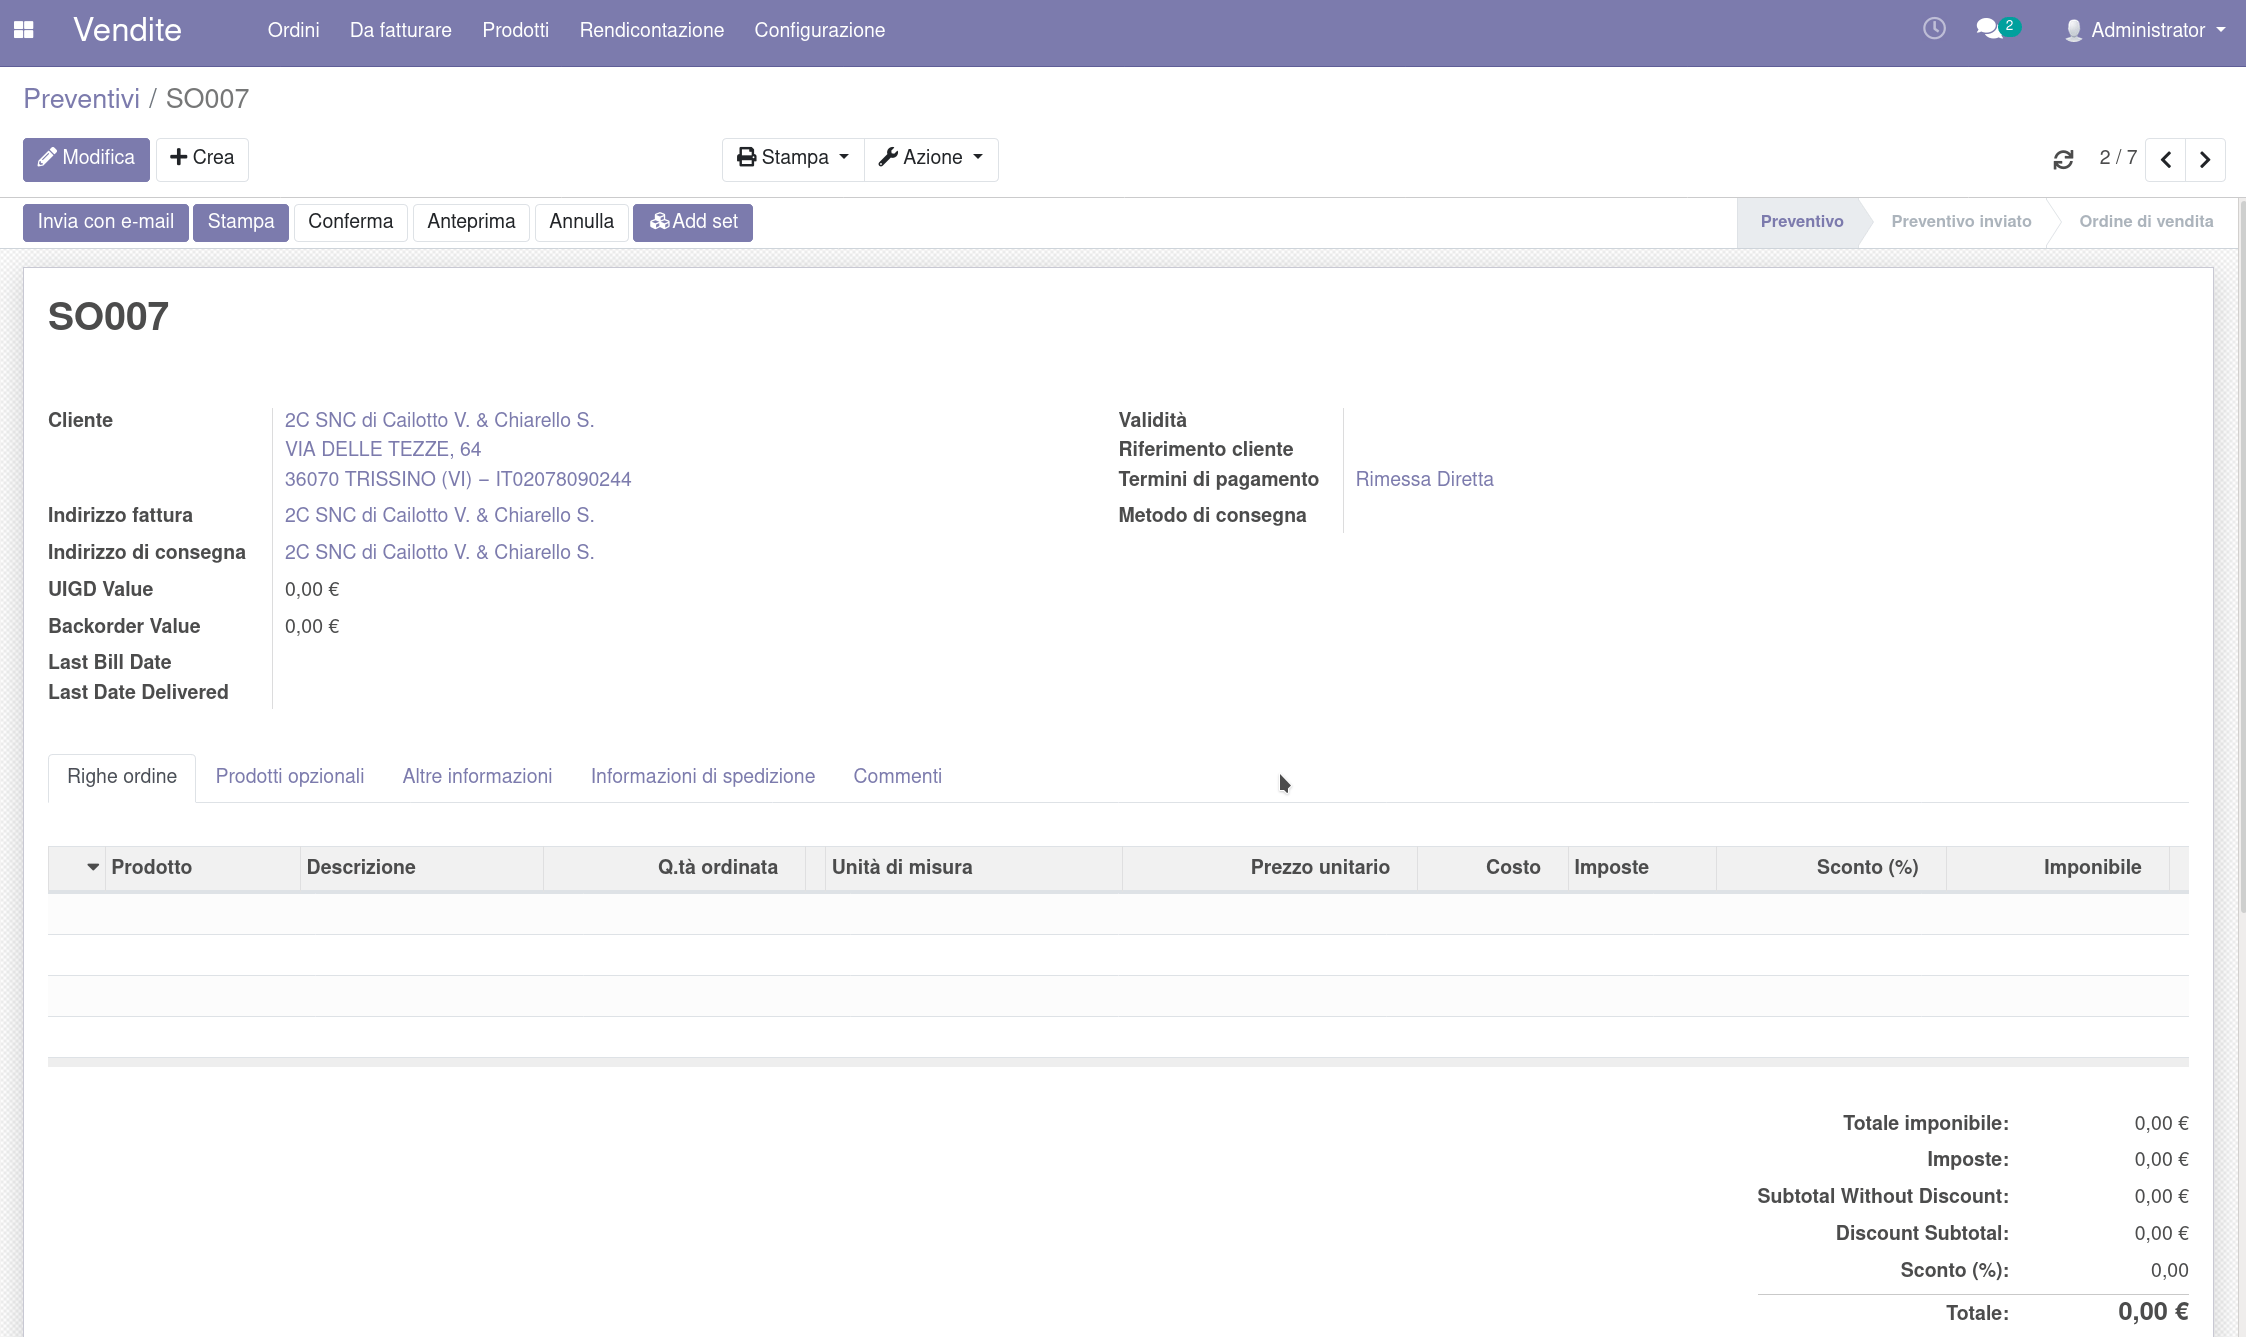This screenshot has height=1337, width=2246.
Task: Open the Administrator user menu
Action: (x=2146, y=30)
